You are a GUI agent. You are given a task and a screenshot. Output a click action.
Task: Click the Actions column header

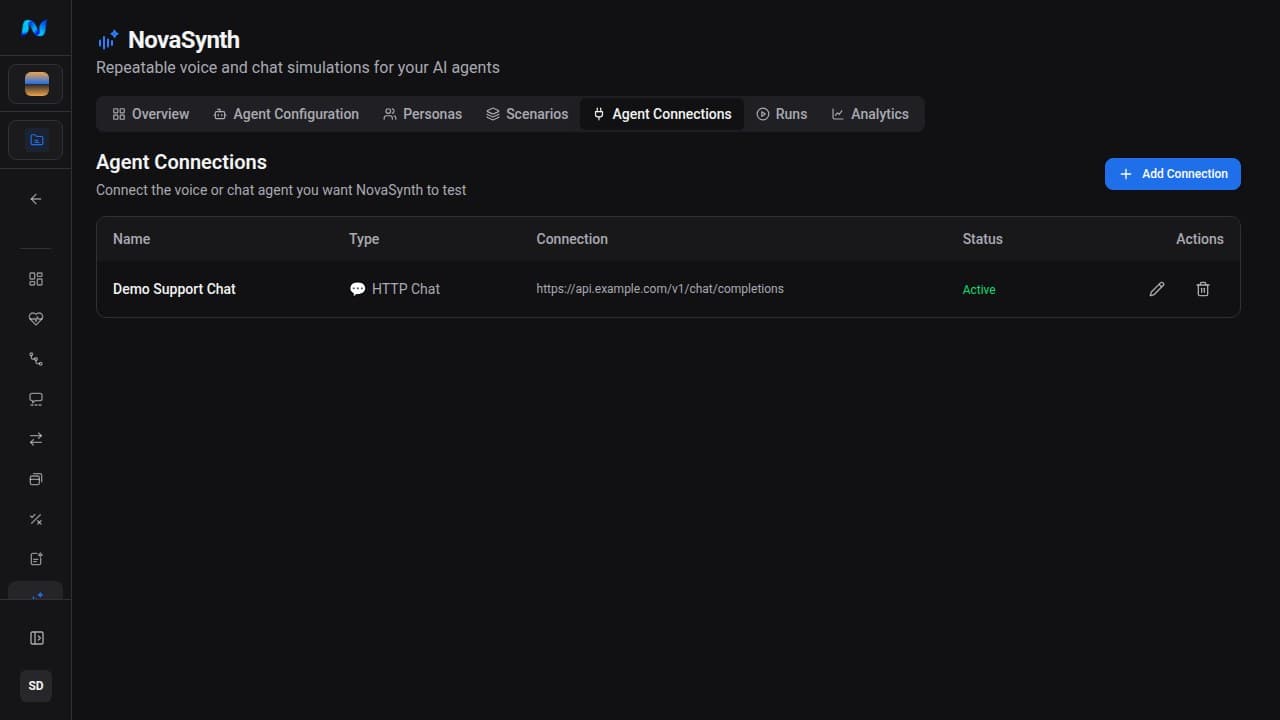(1200, 239)
